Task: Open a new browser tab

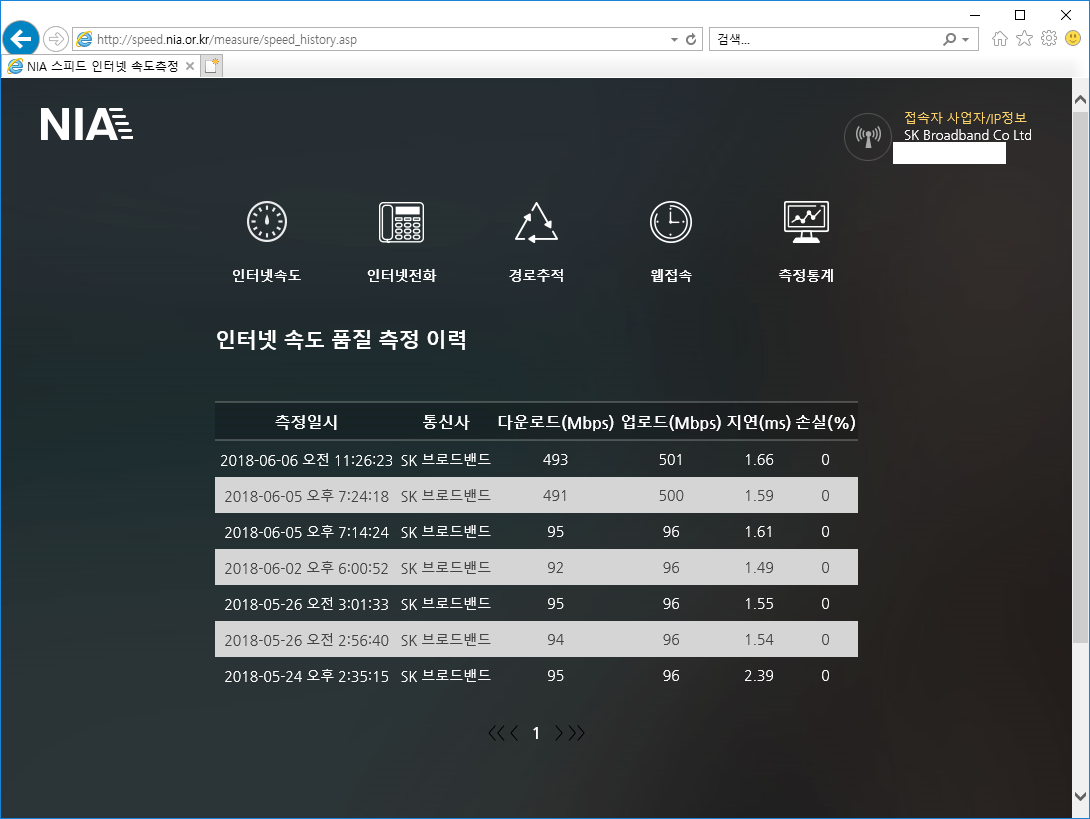Action: point(211,66)
